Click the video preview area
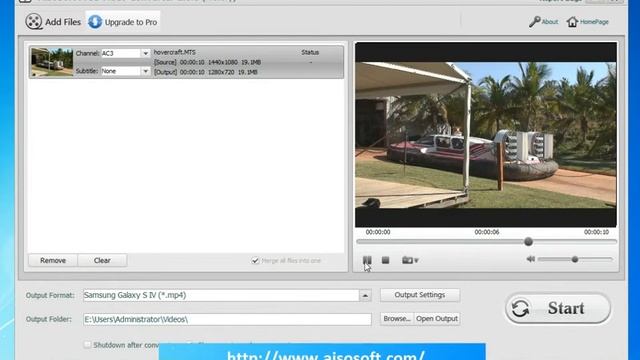The image size is (640, 360). point(486,135)
